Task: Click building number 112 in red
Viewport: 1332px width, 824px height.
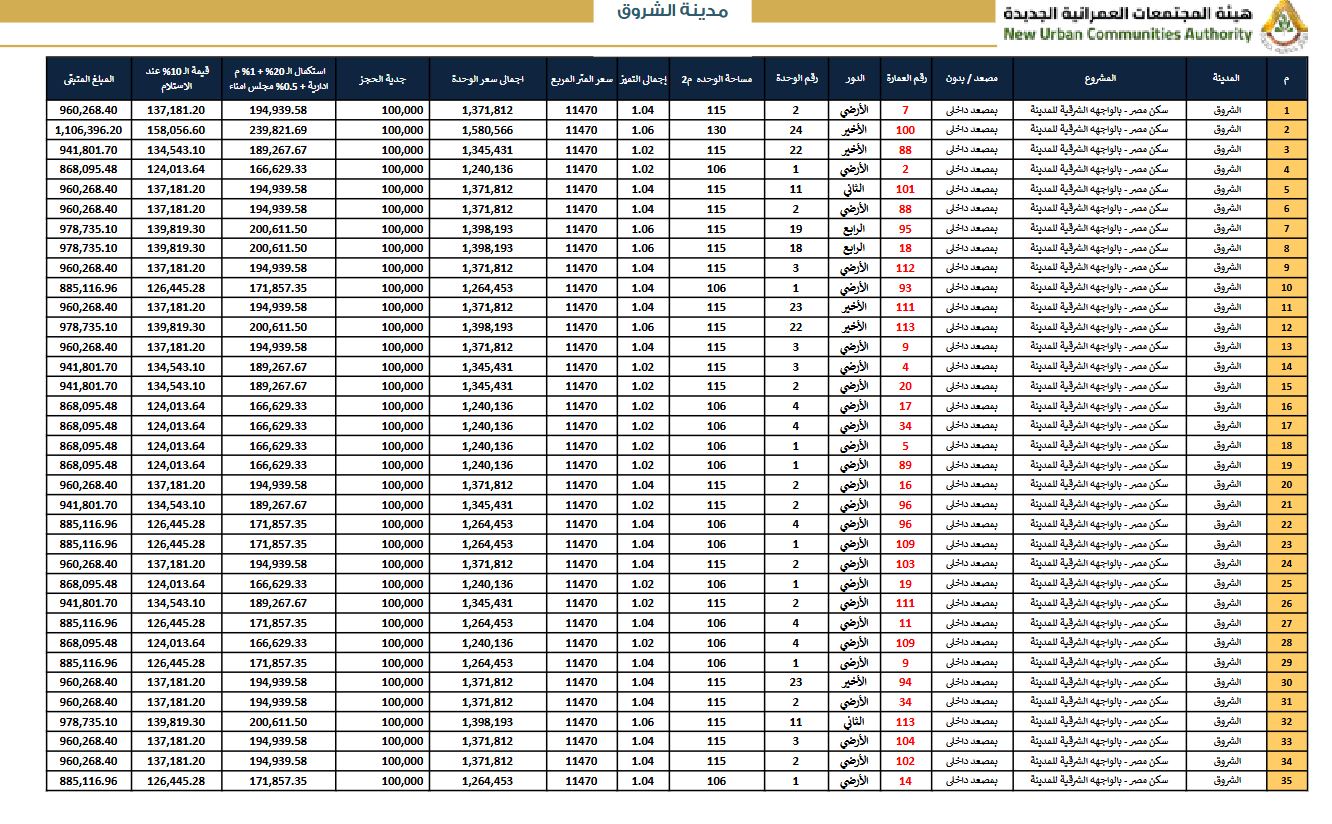Action: 906,268
